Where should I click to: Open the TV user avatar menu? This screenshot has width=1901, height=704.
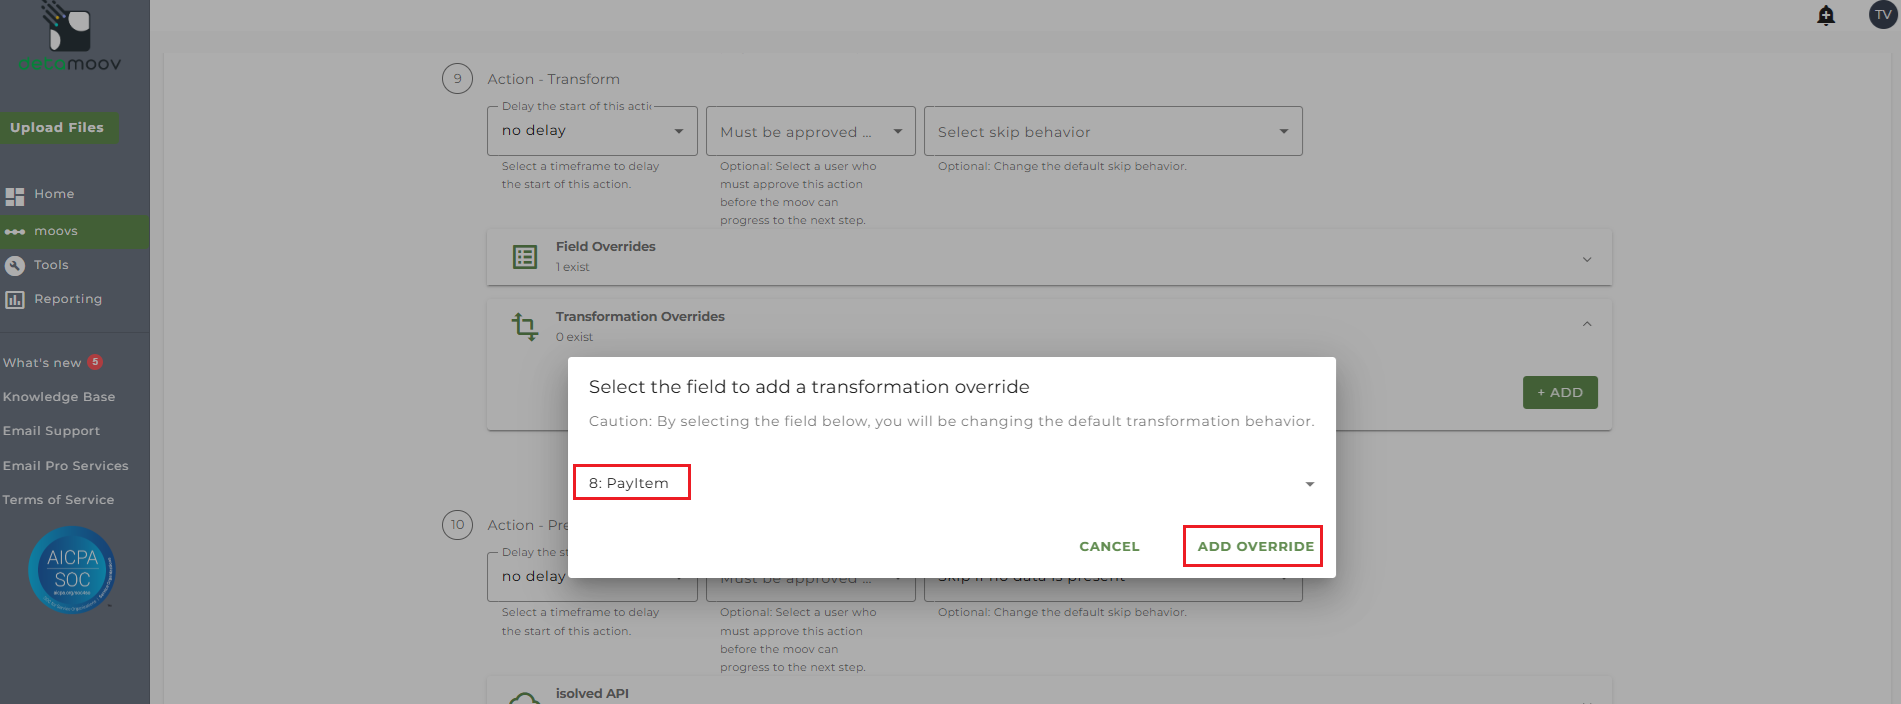pyautogui.click(x=1883, y=15)
